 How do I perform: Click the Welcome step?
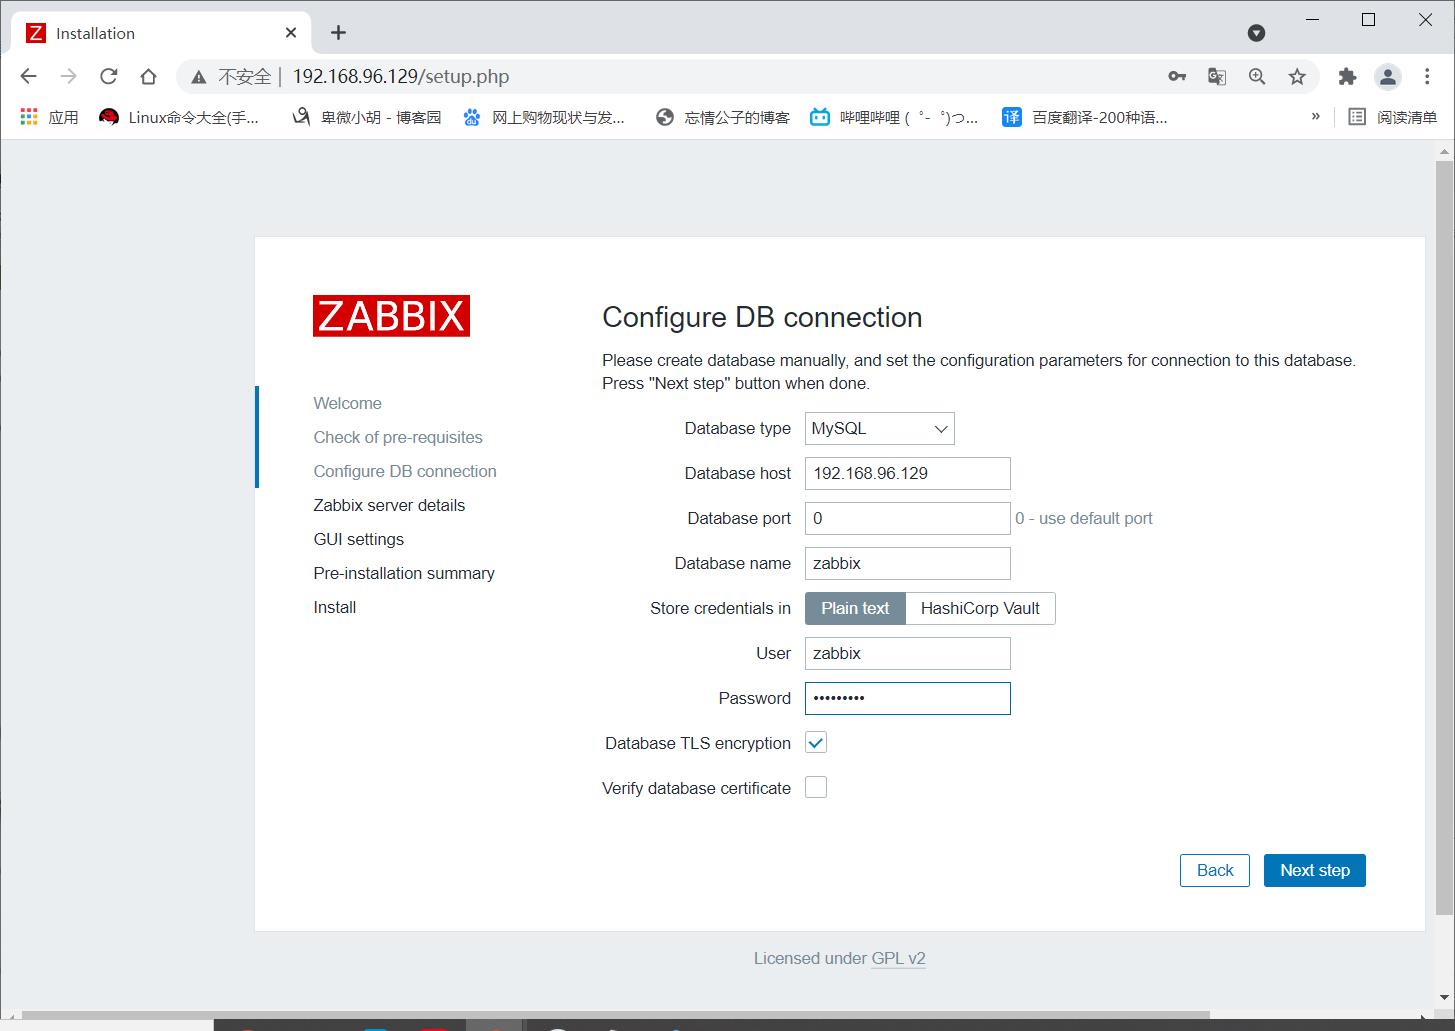coord(347,403)
